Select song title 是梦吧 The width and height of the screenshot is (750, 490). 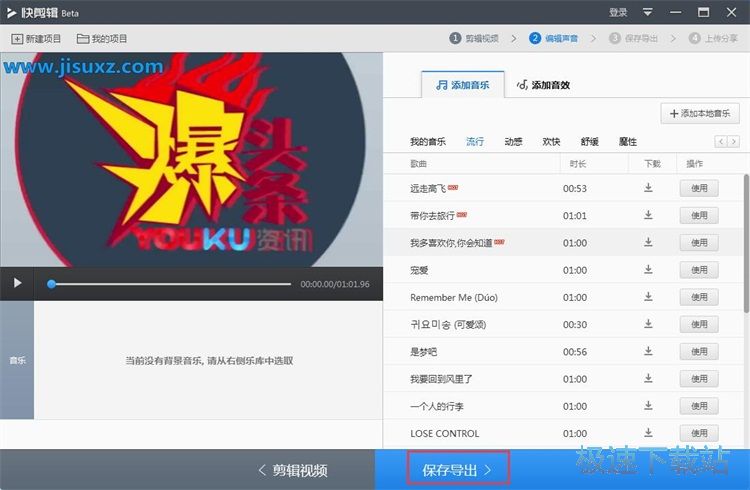(x=423, y=352)
